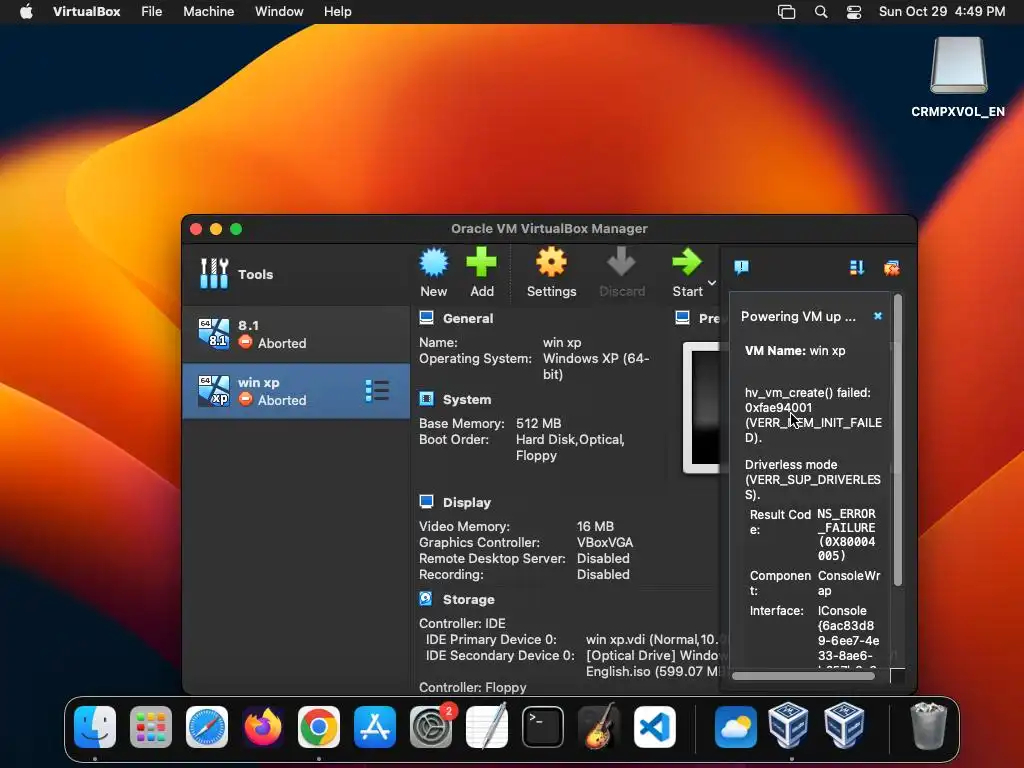Open the File menu
The width and height of the screenshot is (1024, 768).
click(x=152, y=12)
